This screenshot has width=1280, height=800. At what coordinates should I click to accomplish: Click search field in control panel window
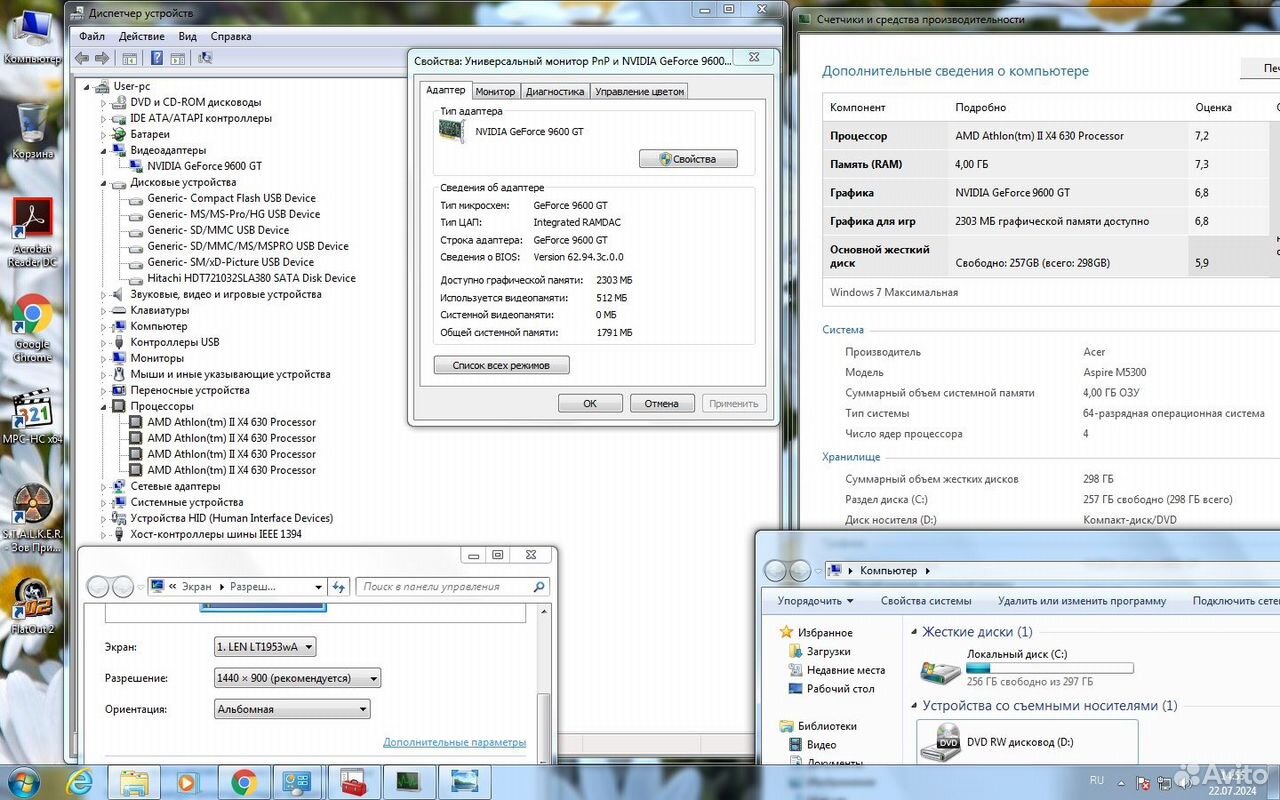point(453,587)
